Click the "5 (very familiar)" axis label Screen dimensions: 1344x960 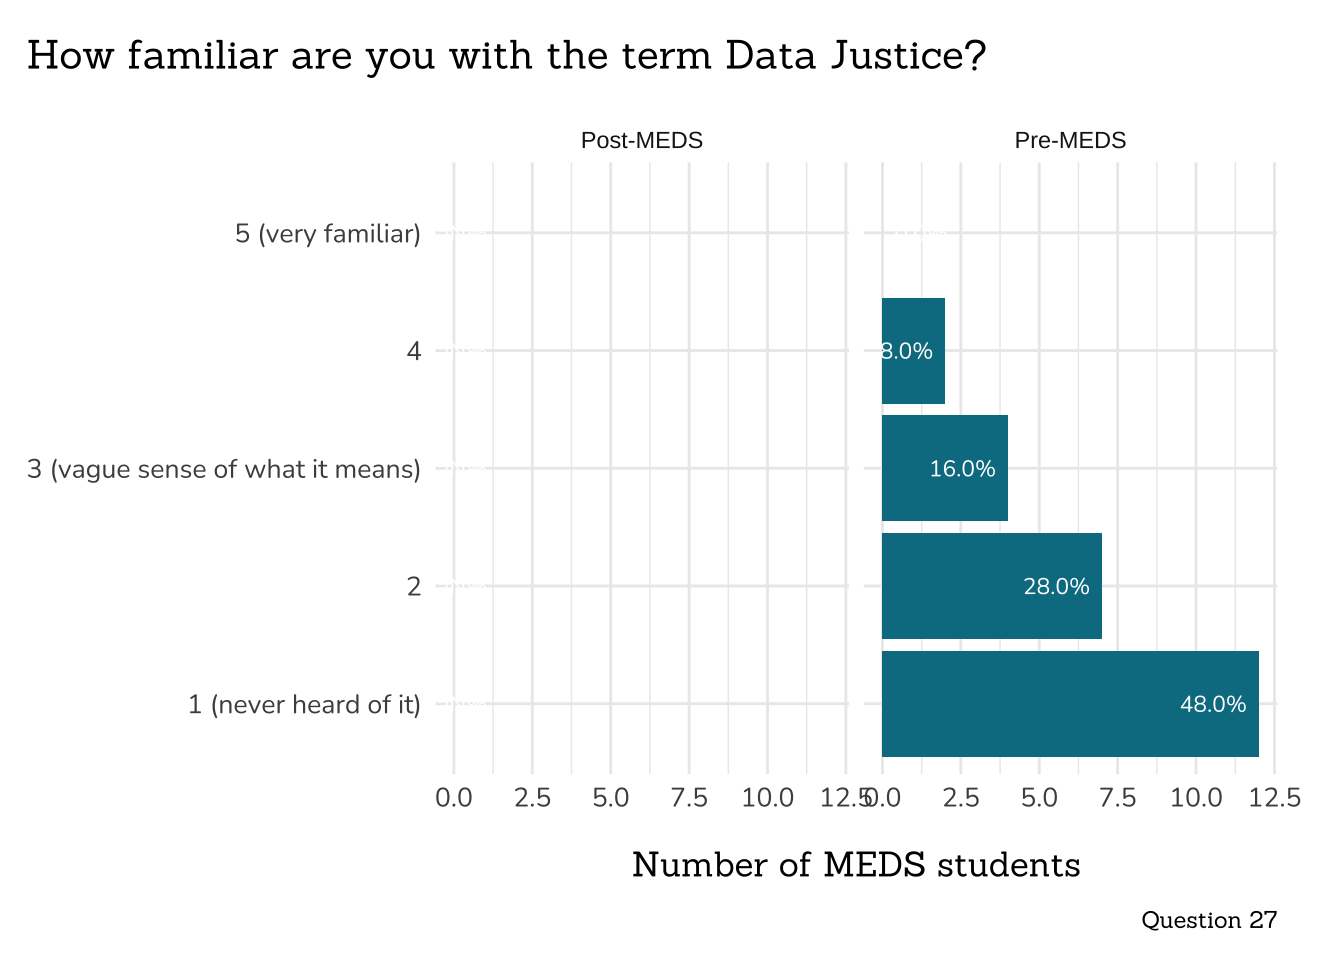point(328,234)
